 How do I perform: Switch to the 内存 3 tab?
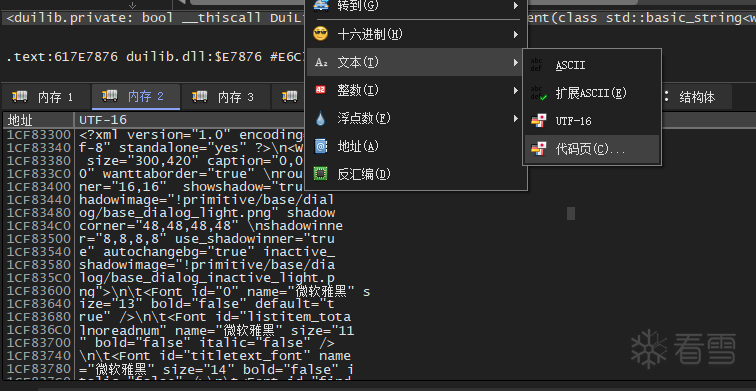pos(226,97)
